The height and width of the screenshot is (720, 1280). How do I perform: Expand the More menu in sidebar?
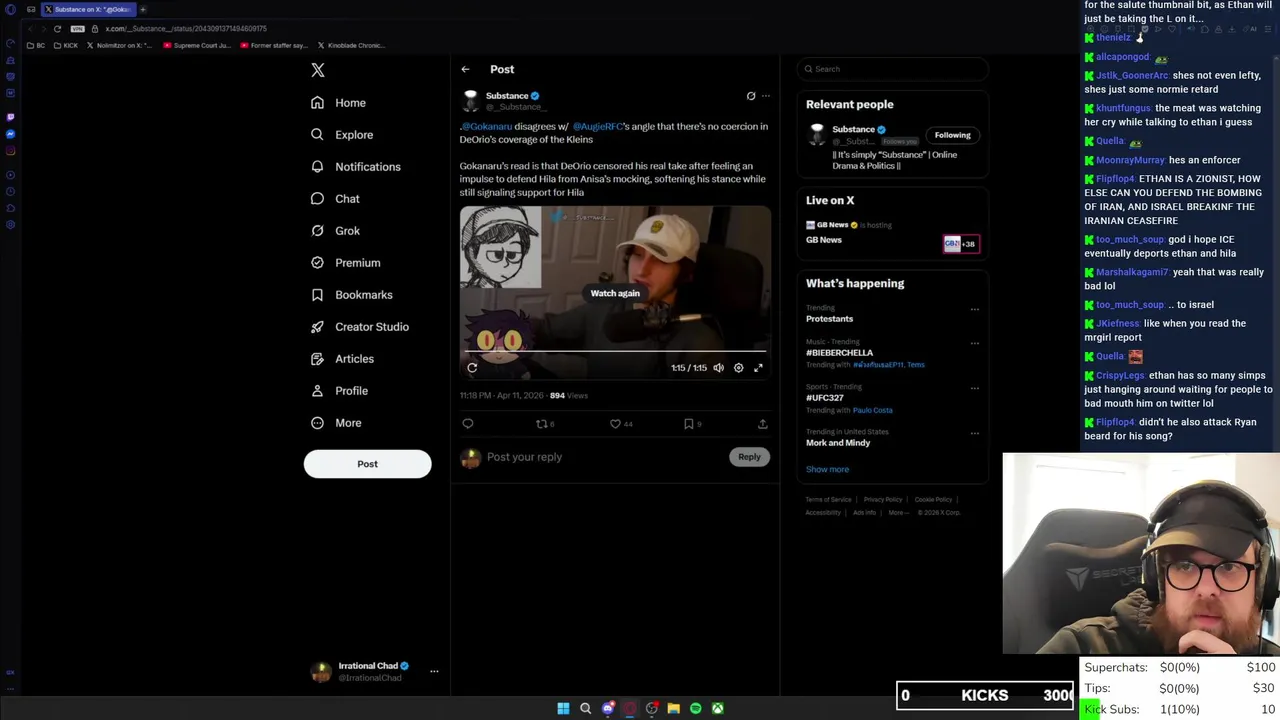[336, 423]
